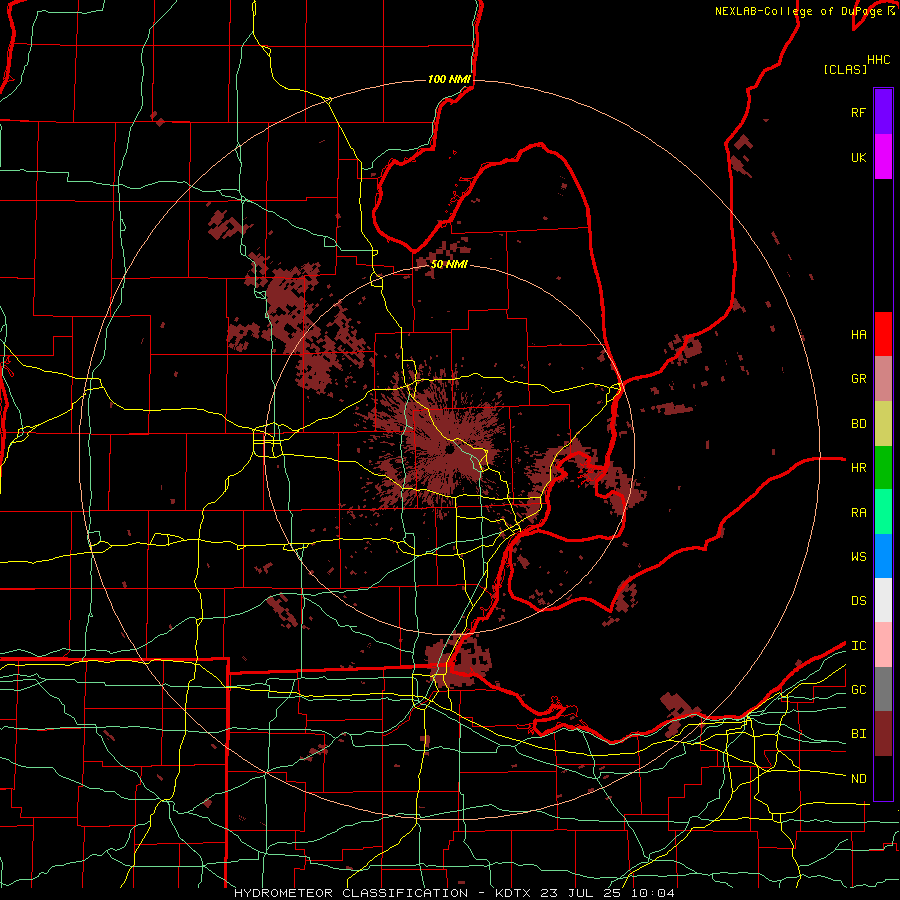Screen dimensions: 900x900
Task: Click the 50 NMI range ring label
Action: (x=449, y=264)
